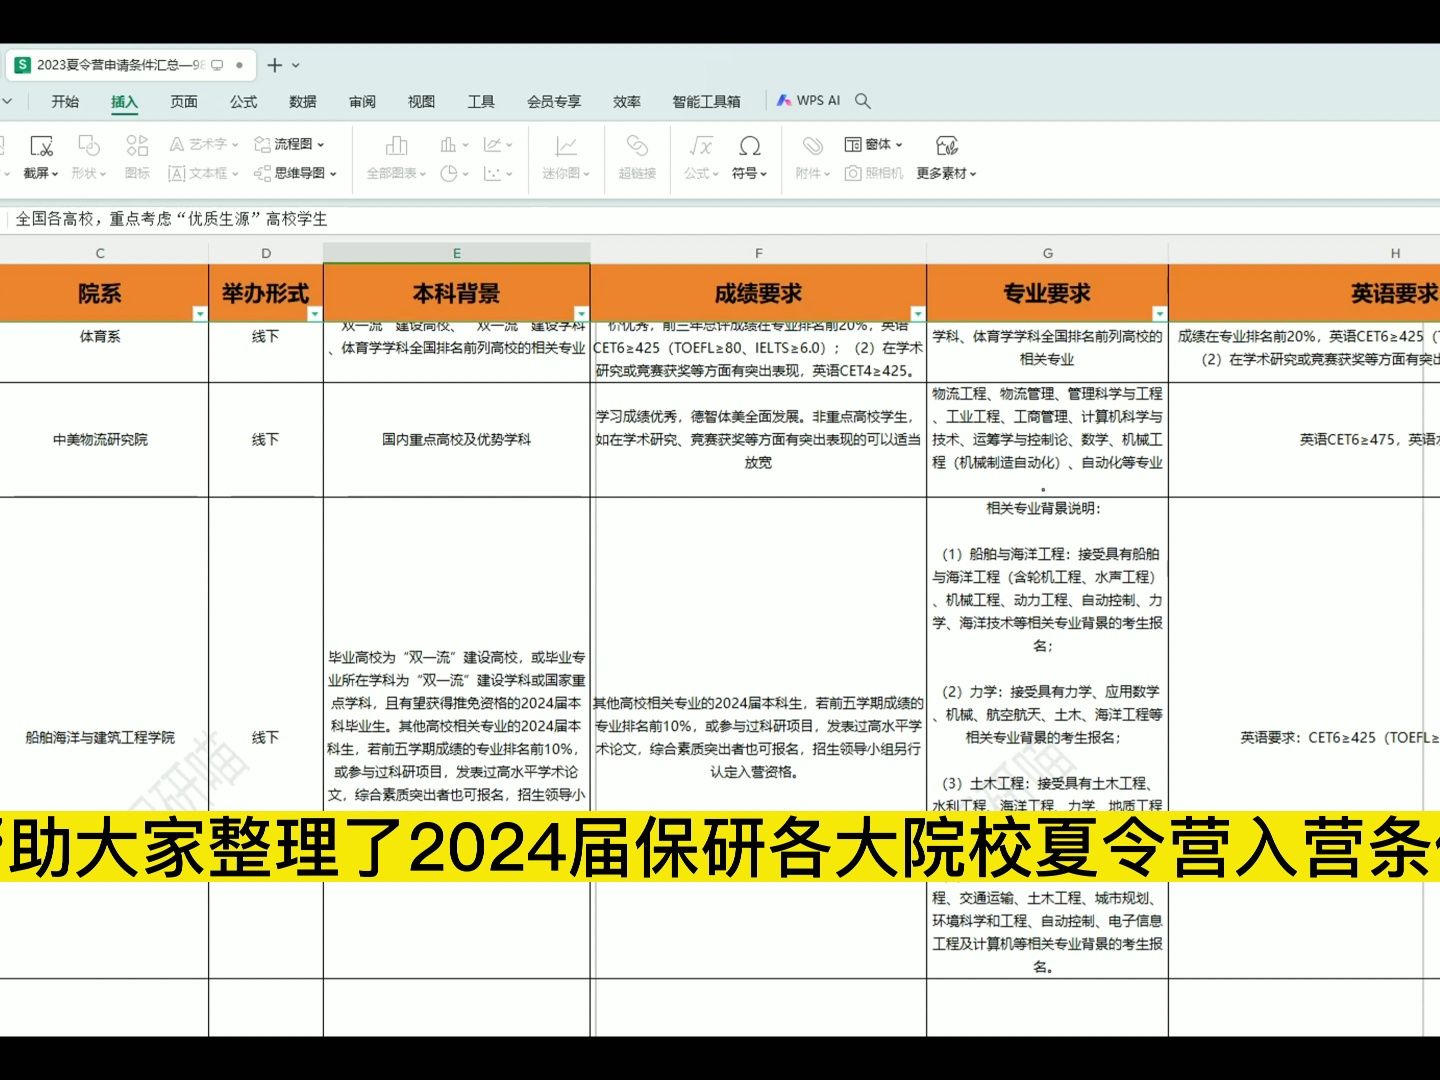Screen dimensions: 1440x1080
Task: Select the 2023夏令营申请条件汇总 document tab
Action: click(x=130, y=65)
